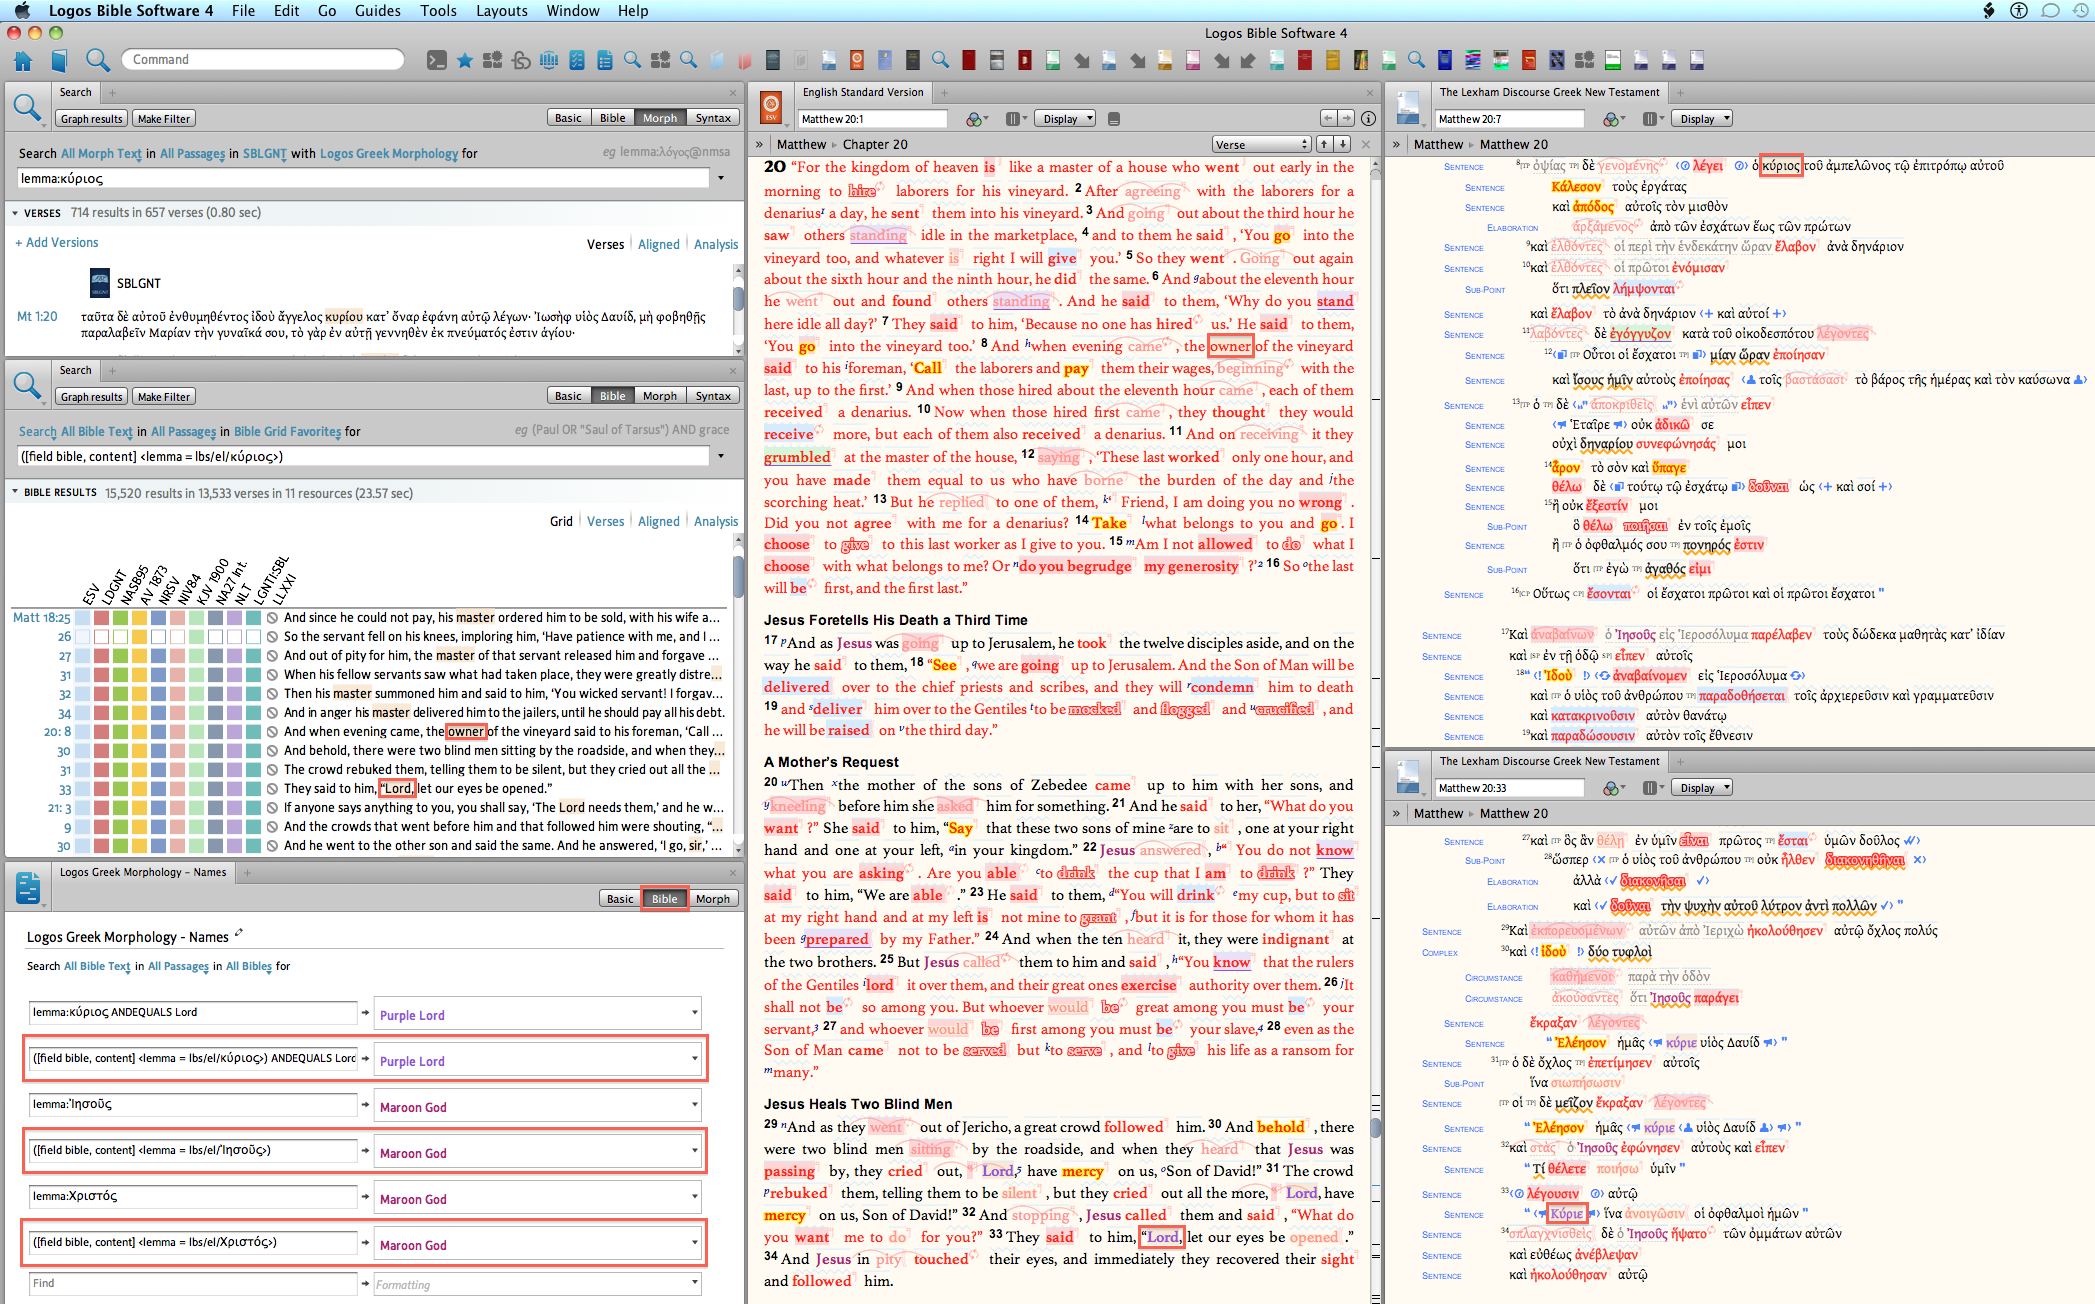Click the Add Versions link

(57, 242)
